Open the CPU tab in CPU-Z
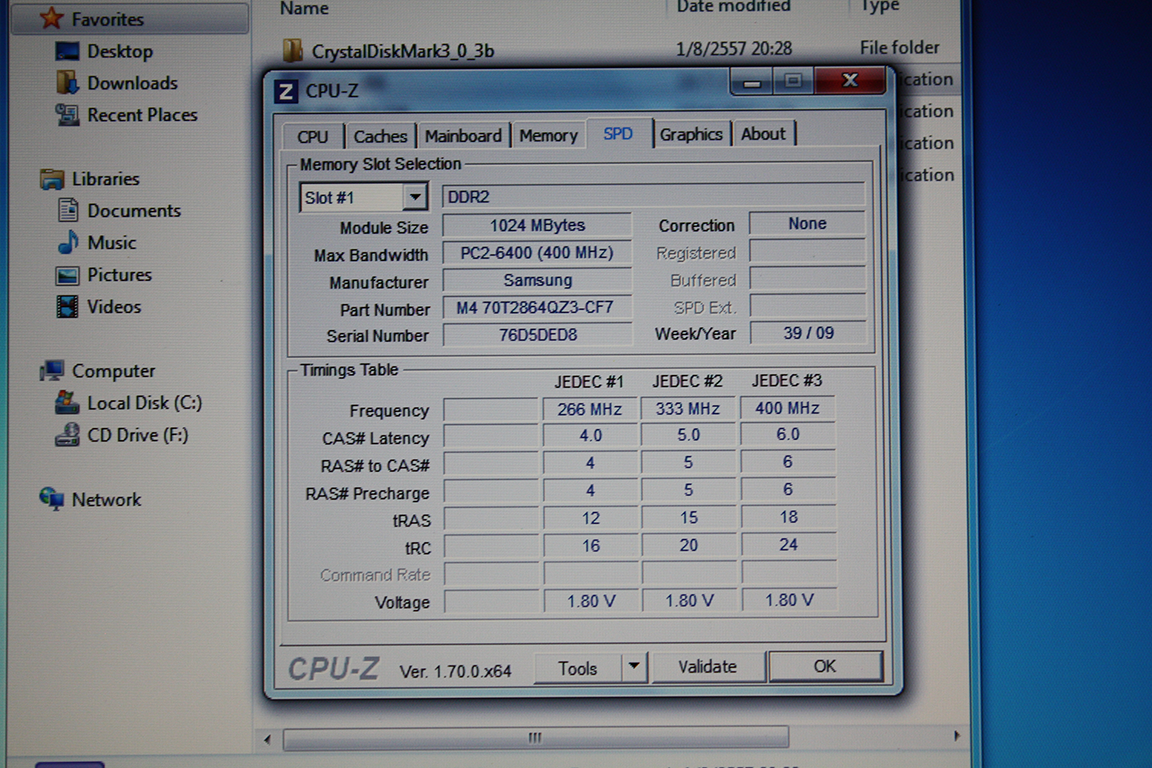The width and height of the screenshot is (1152, 768). pos(313,136)
